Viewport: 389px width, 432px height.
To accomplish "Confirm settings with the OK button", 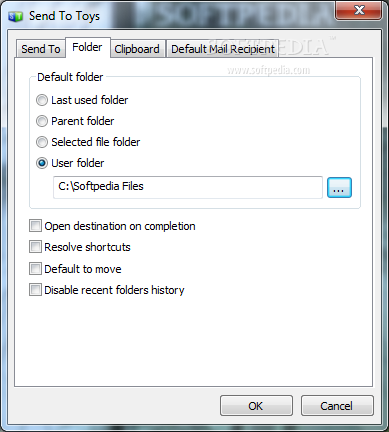I will (x=256, y=406).
